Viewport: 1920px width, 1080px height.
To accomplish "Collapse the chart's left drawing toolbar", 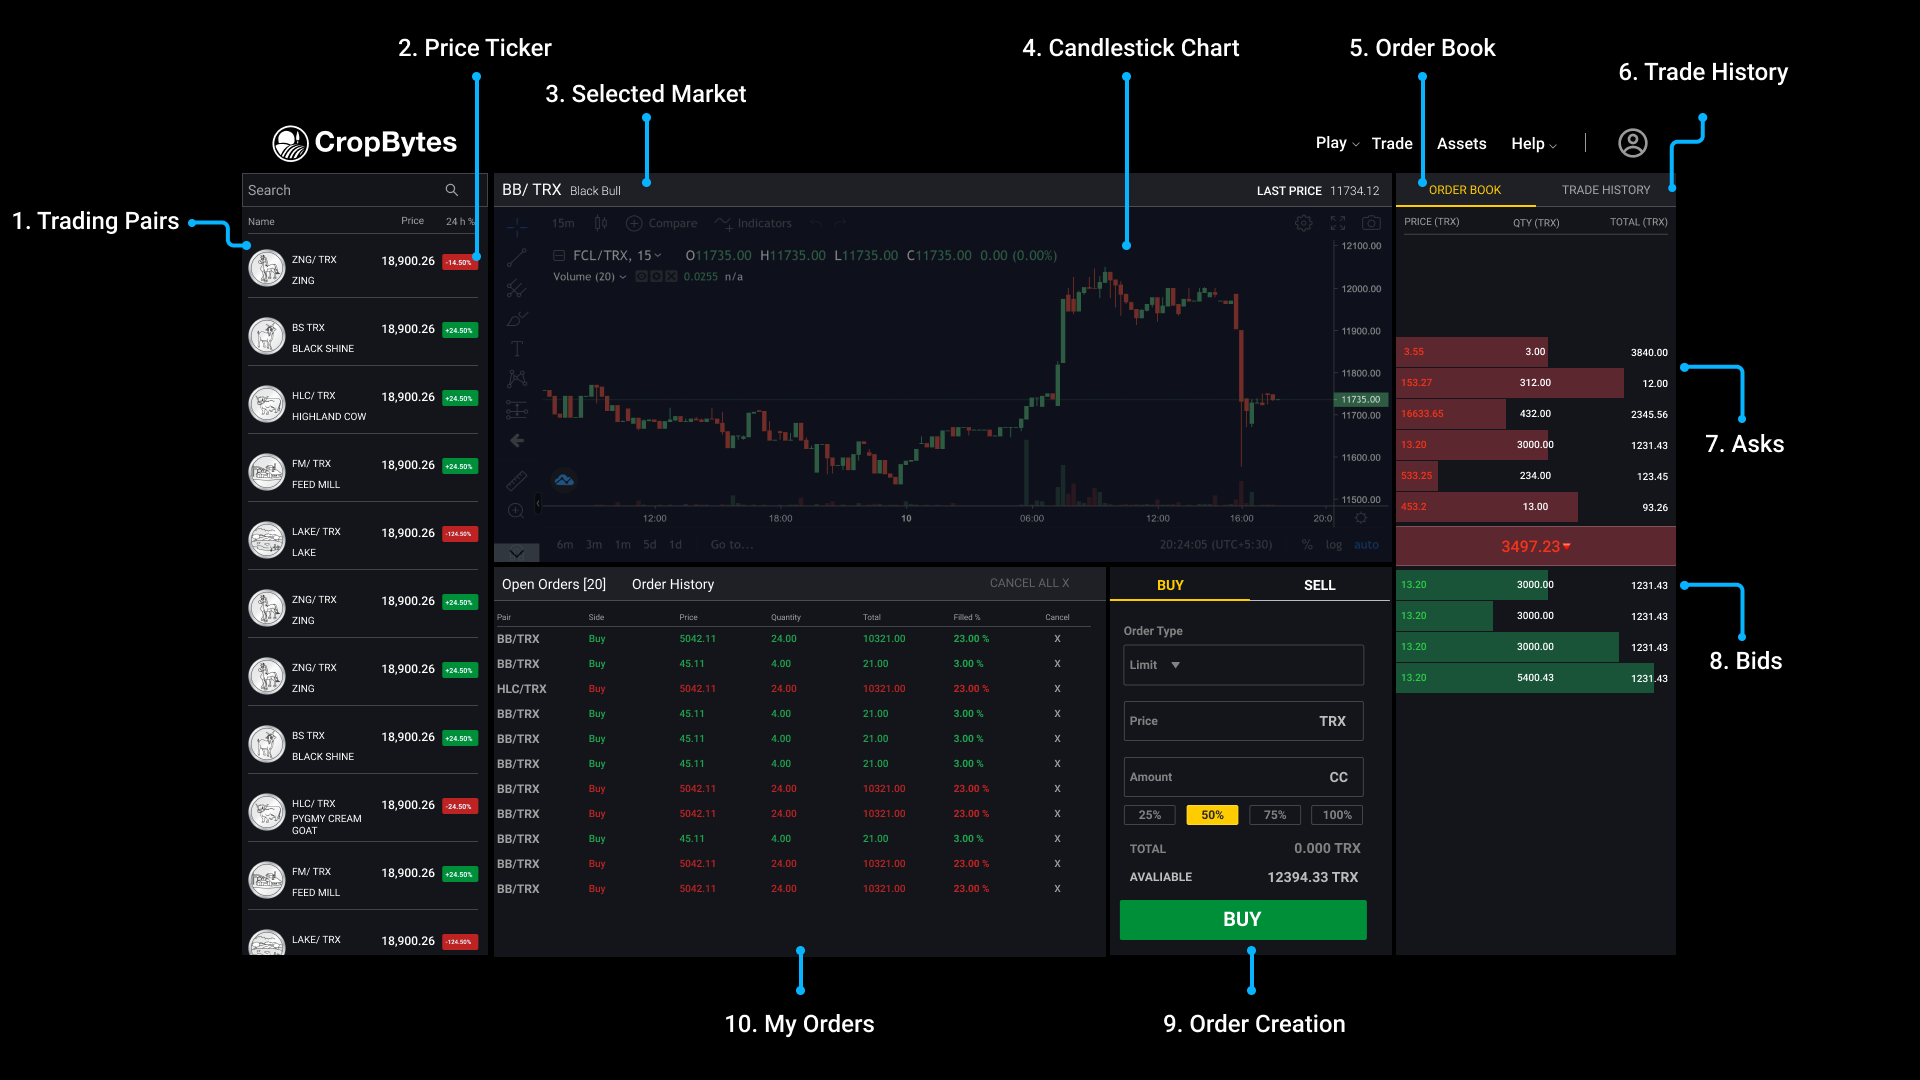I will coord(538,504).
